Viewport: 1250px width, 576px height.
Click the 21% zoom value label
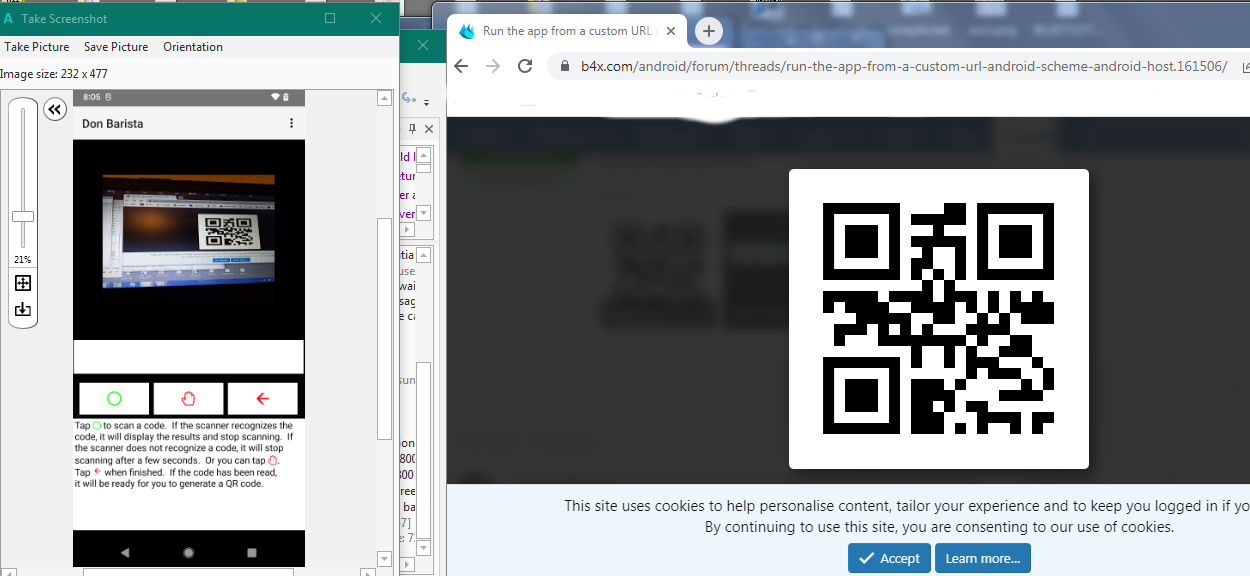pyautogui.click(x=22, y=259)
